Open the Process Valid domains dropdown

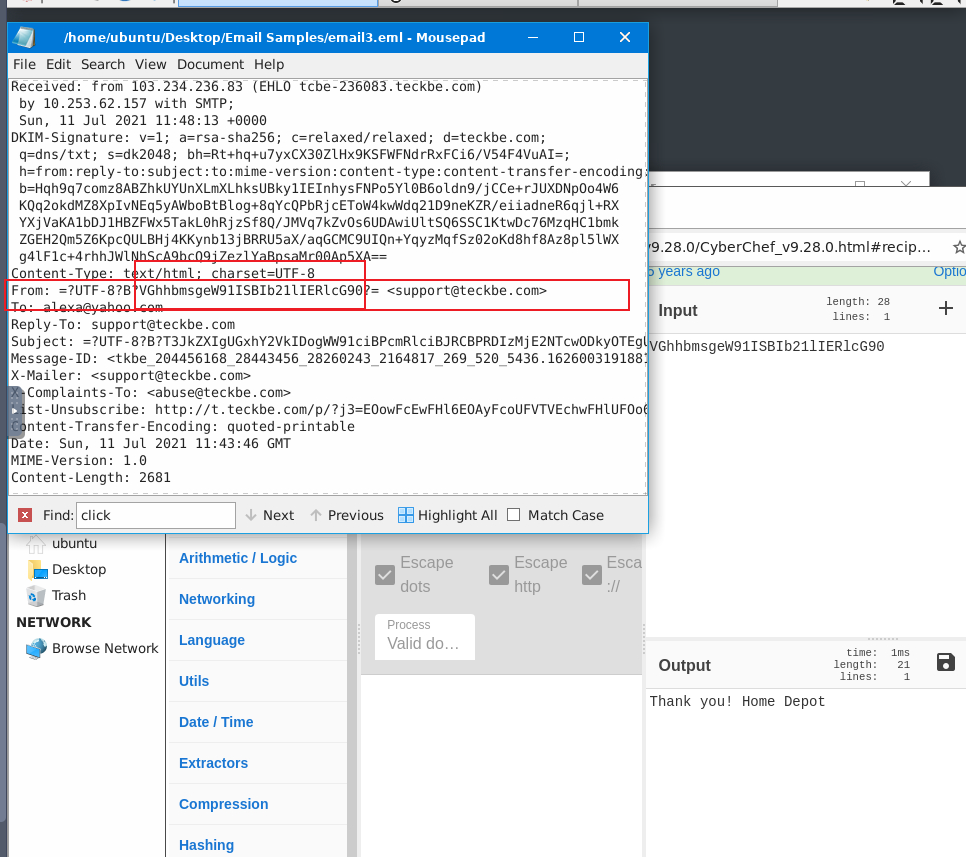(x=424, y=636)
